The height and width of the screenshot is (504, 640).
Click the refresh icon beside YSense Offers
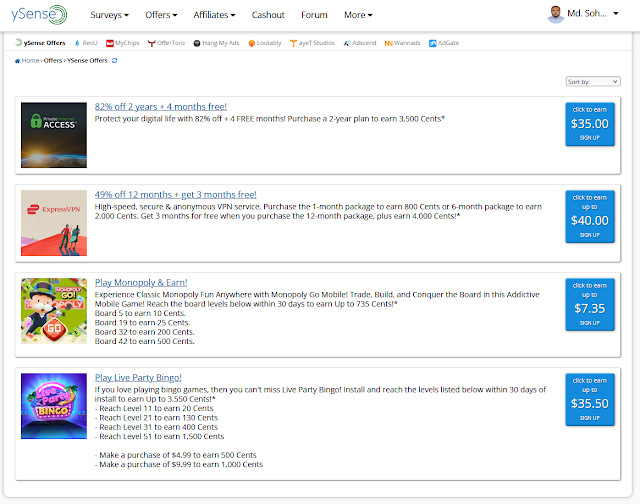(115, 60)
